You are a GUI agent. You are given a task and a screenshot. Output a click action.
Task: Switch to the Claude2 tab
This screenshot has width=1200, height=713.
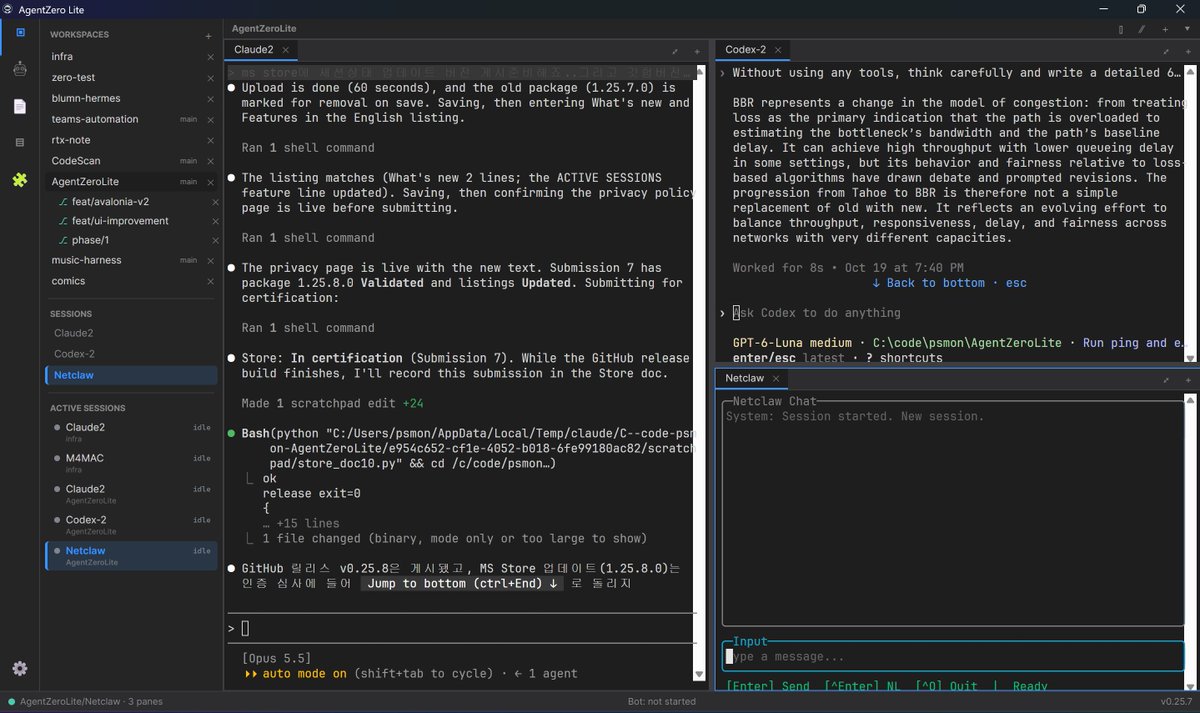[x=253, y=49]
